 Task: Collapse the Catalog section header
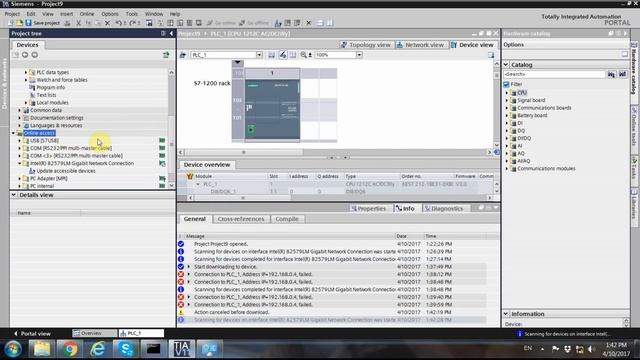[506, 64]
